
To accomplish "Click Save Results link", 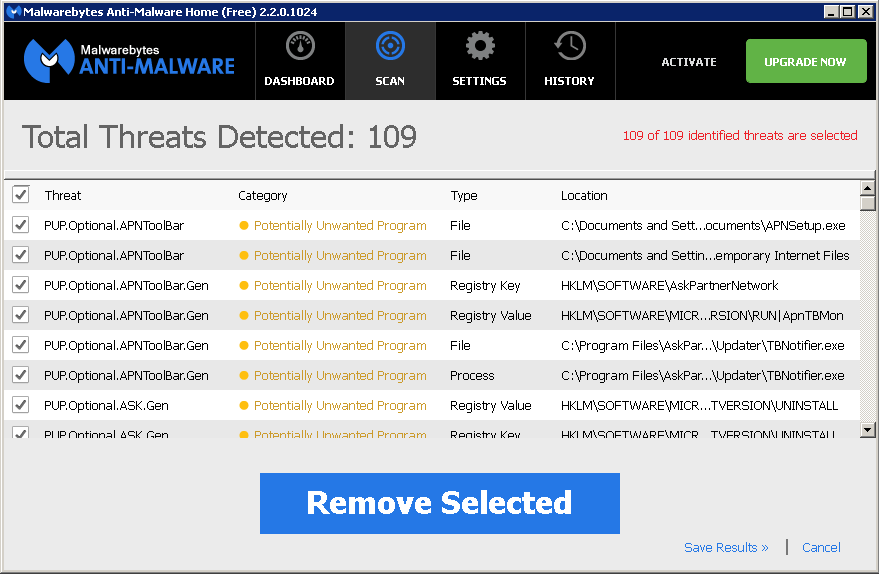I will coord(726,548).
